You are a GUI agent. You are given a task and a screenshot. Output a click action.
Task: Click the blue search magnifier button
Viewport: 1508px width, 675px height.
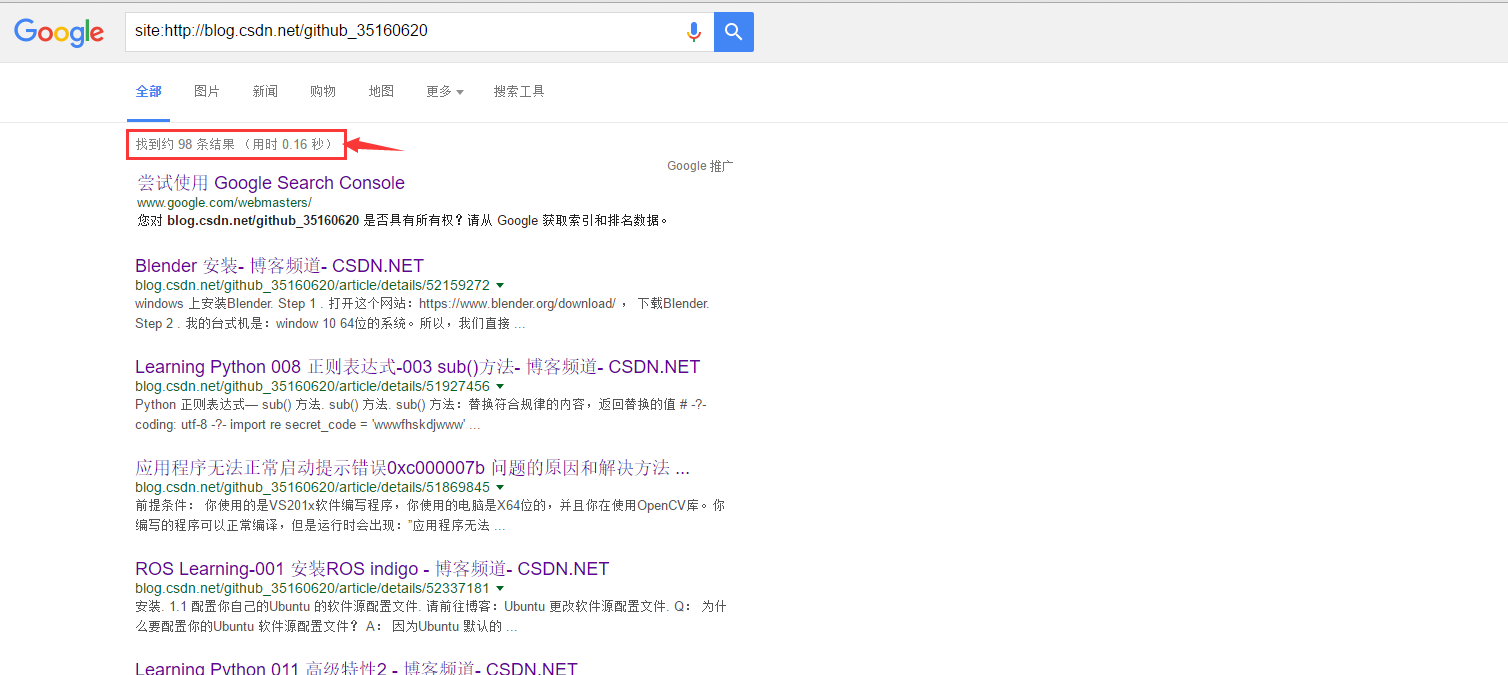734,32
